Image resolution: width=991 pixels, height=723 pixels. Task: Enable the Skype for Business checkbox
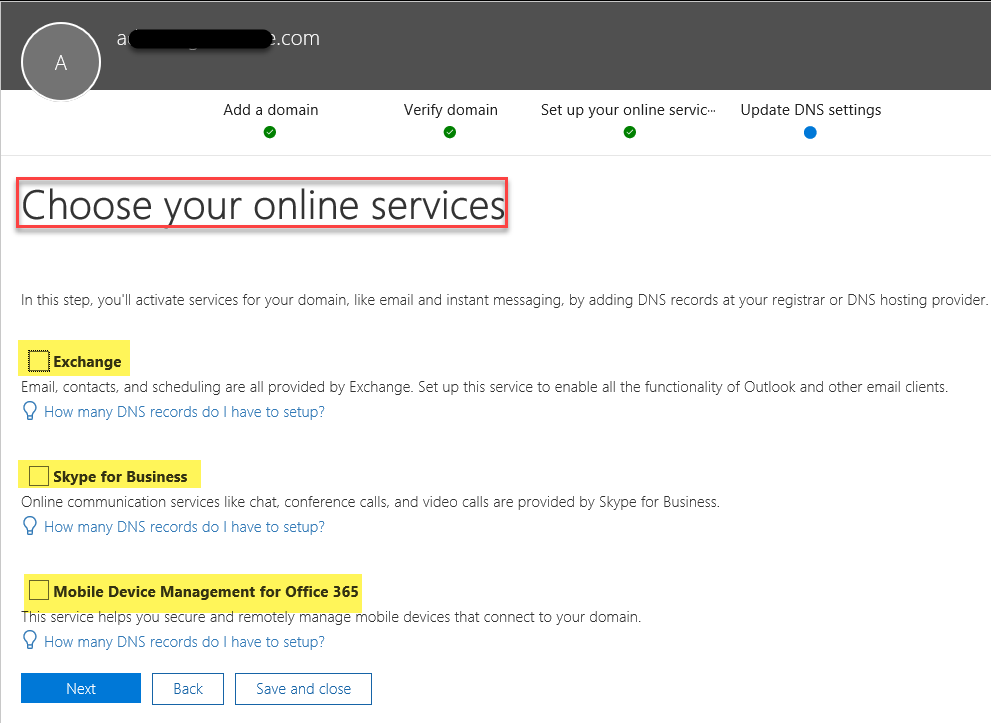tap(39, 475)
